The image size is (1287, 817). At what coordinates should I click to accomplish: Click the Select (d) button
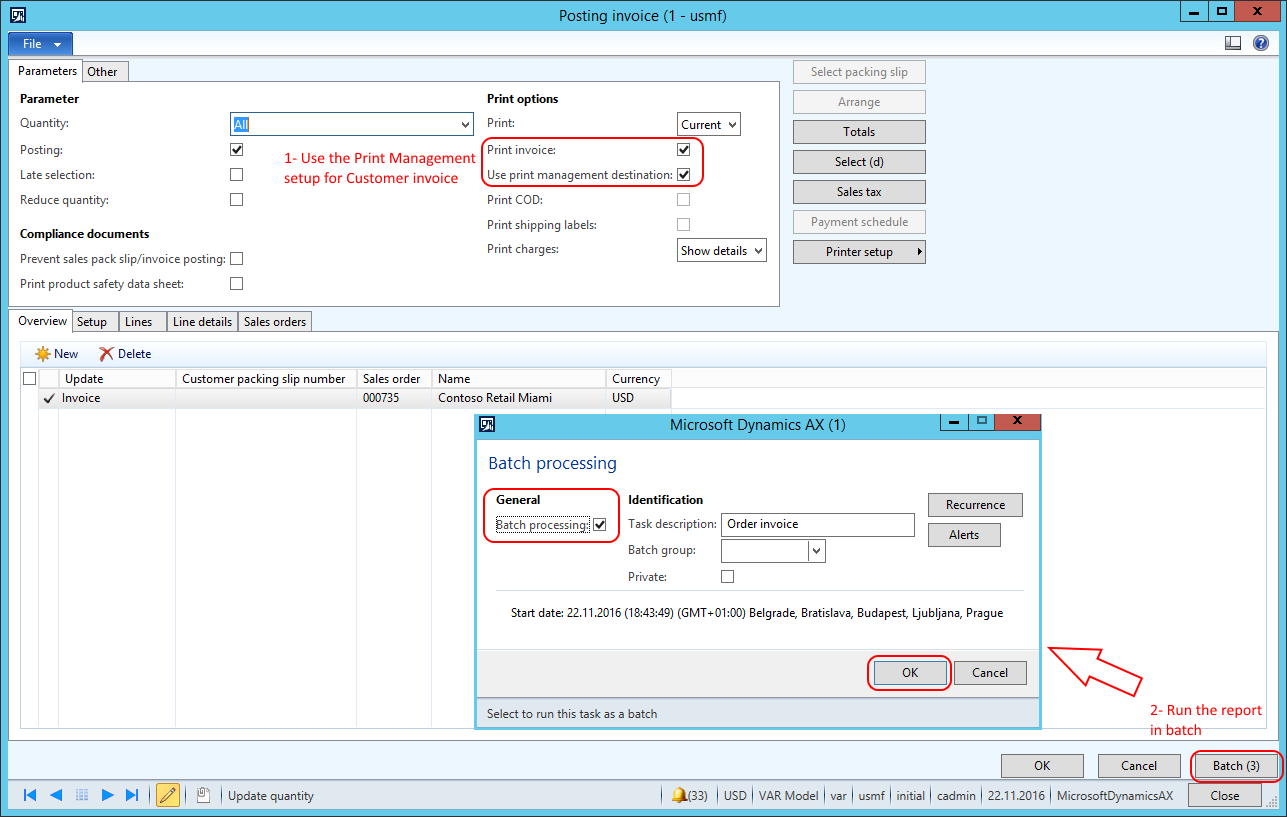(x=859, y=162)
